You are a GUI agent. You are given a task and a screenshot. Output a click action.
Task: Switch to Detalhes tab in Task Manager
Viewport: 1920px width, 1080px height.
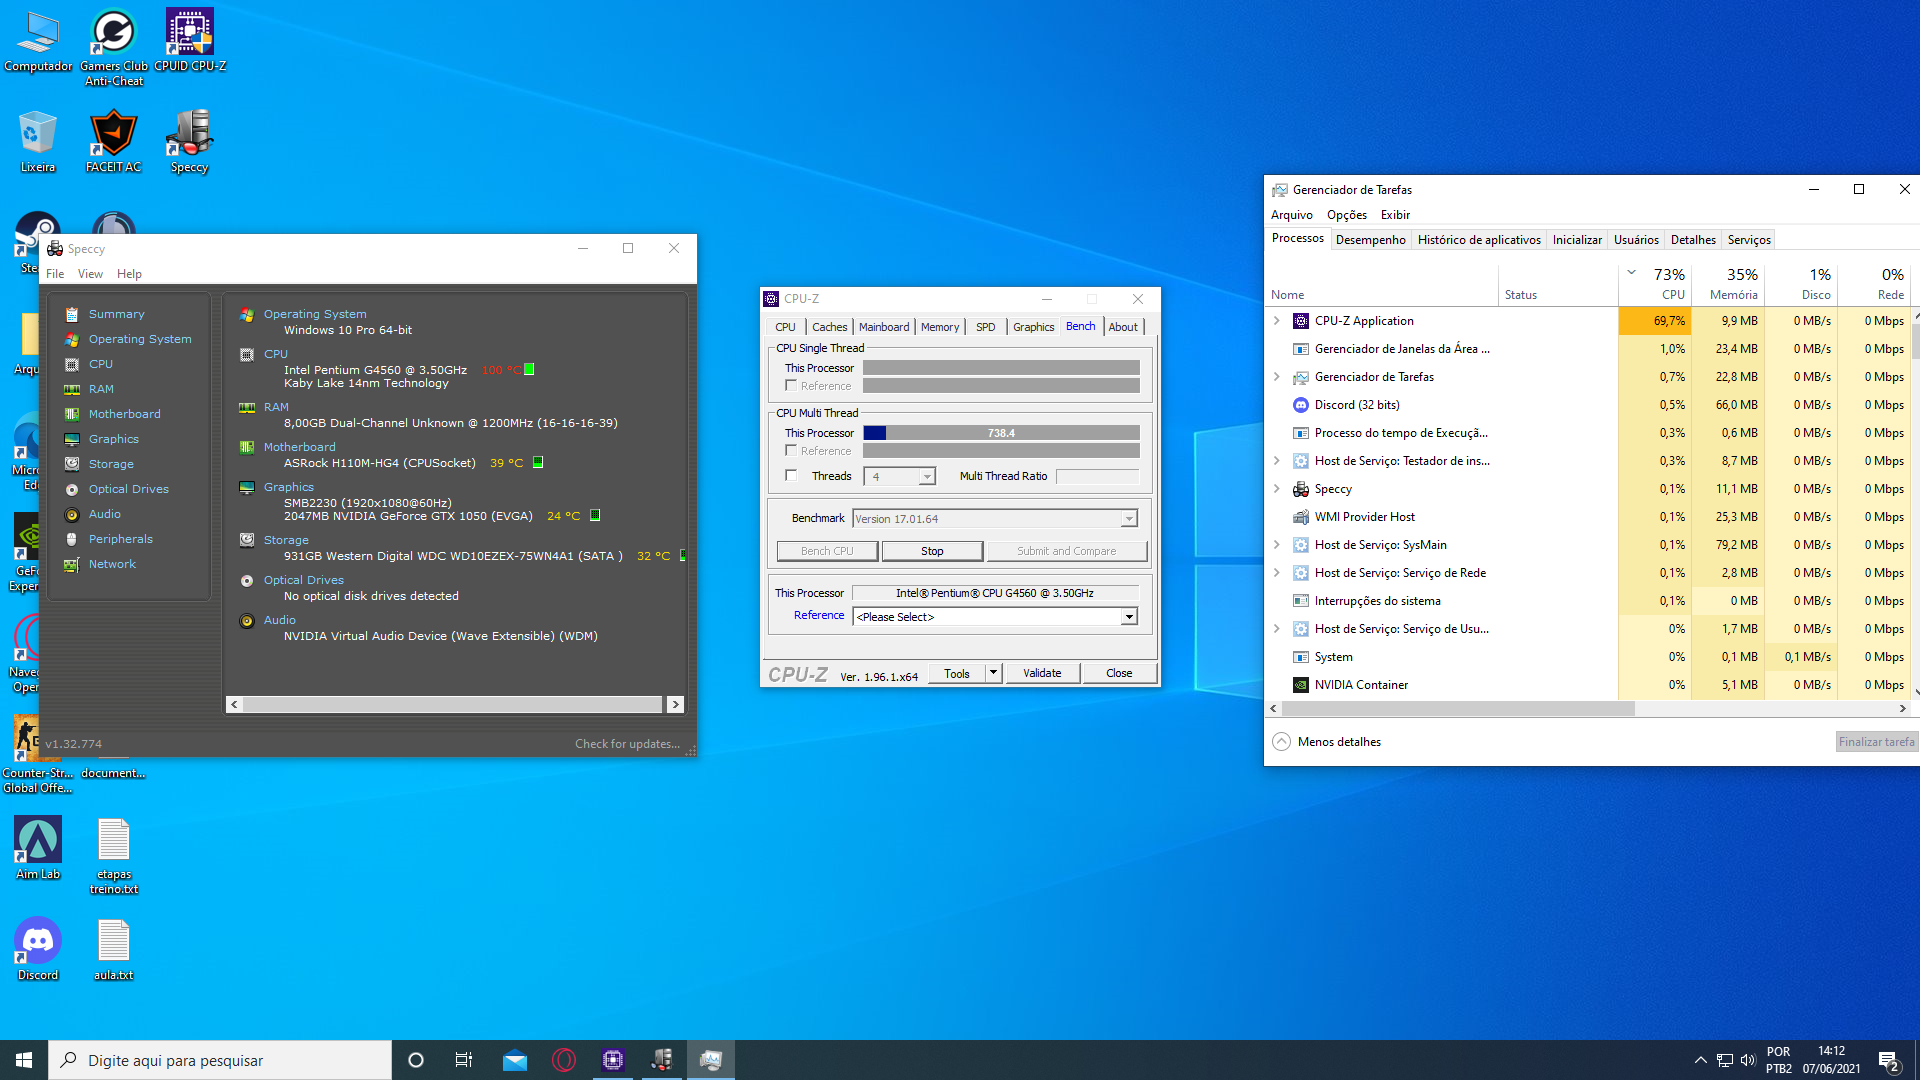[1693, 240]
